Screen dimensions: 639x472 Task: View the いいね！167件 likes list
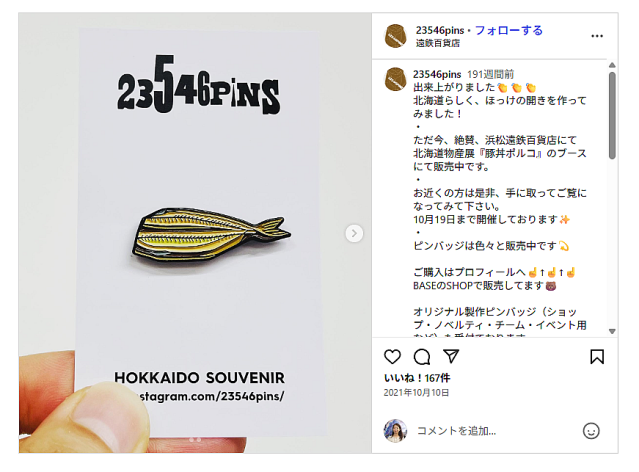417,378
